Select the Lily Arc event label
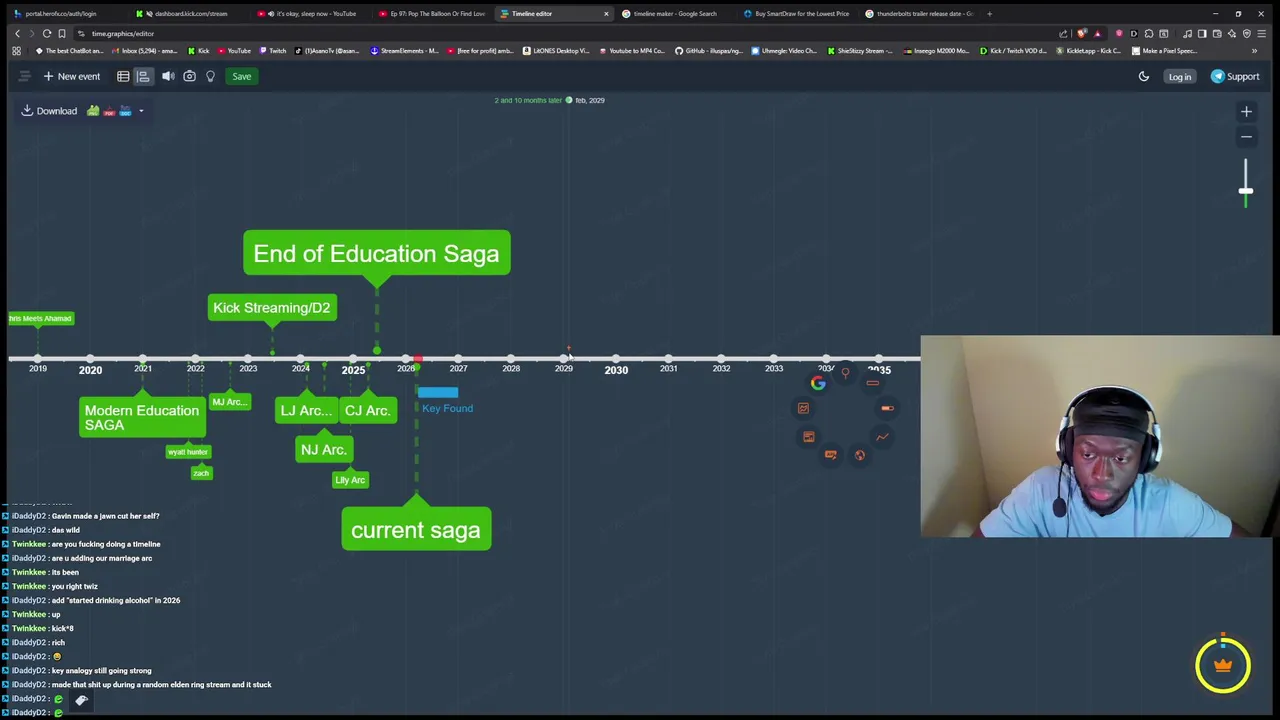 (x=350, y=480)
